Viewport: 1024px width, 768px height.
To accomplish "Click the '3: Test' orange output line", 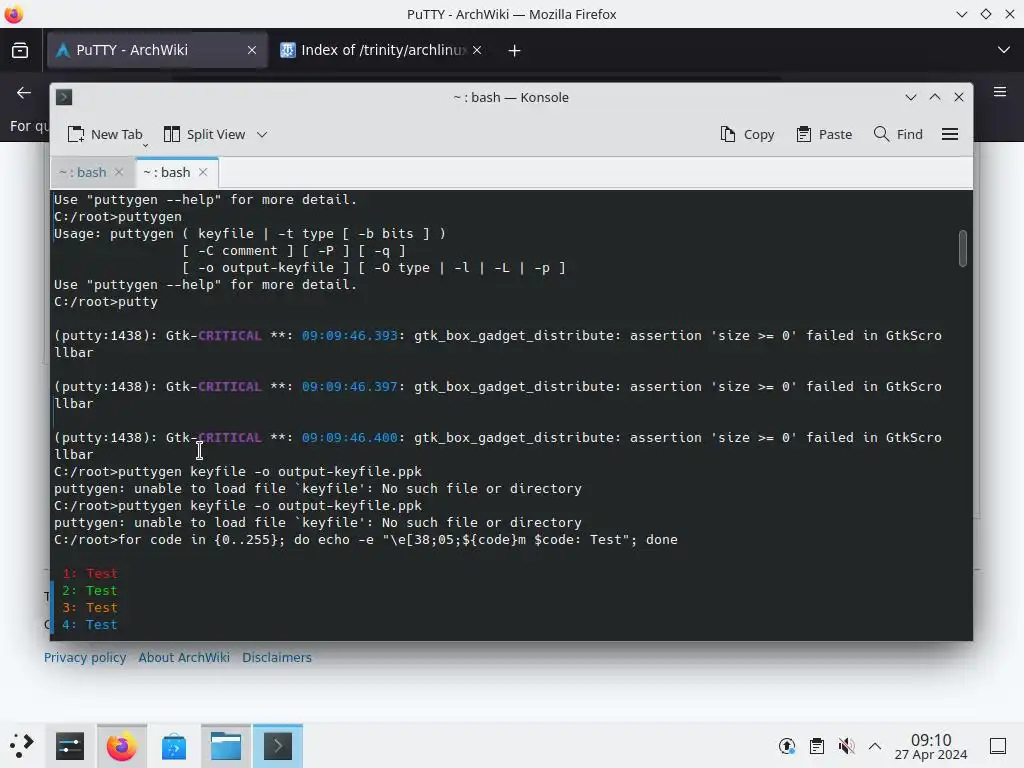I will [x=90, y=607].
